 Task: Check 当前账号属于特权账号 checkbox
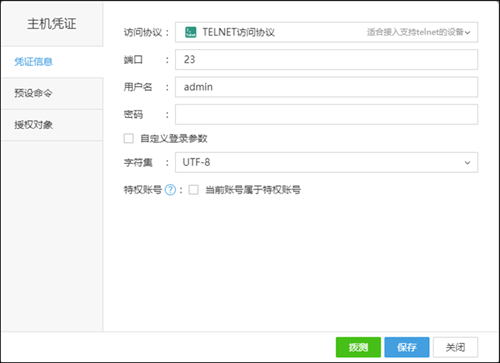(x=194, y=190)
